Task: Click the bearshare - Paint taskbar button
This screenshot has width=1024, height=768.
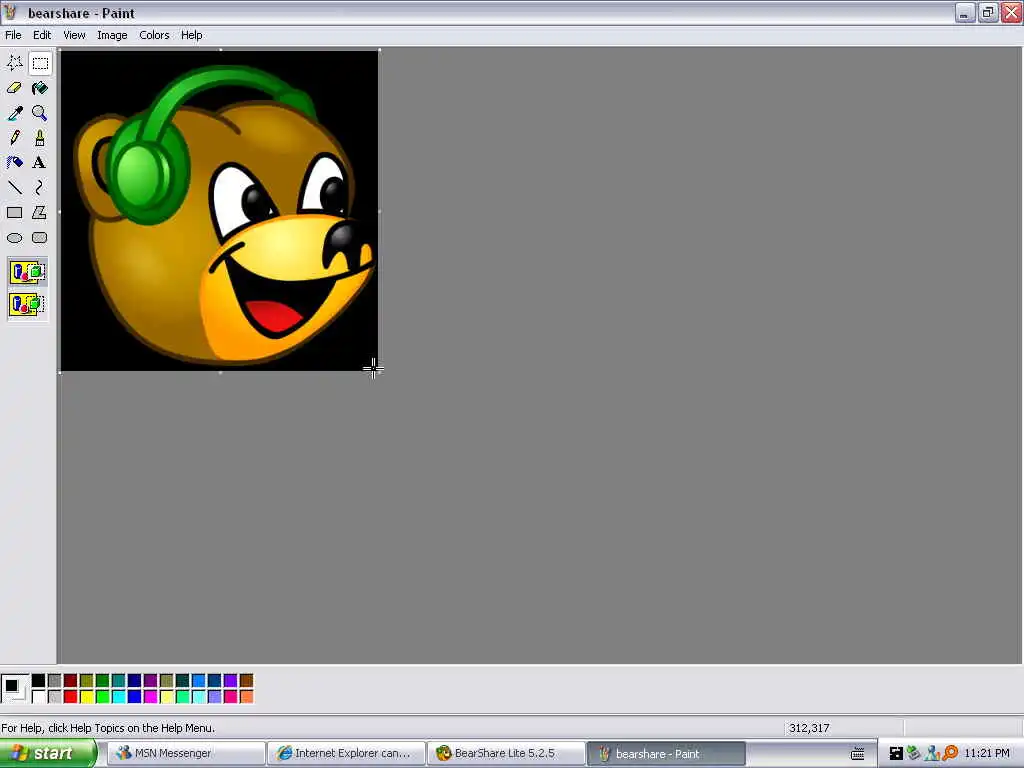Action: tap(666, 754)
